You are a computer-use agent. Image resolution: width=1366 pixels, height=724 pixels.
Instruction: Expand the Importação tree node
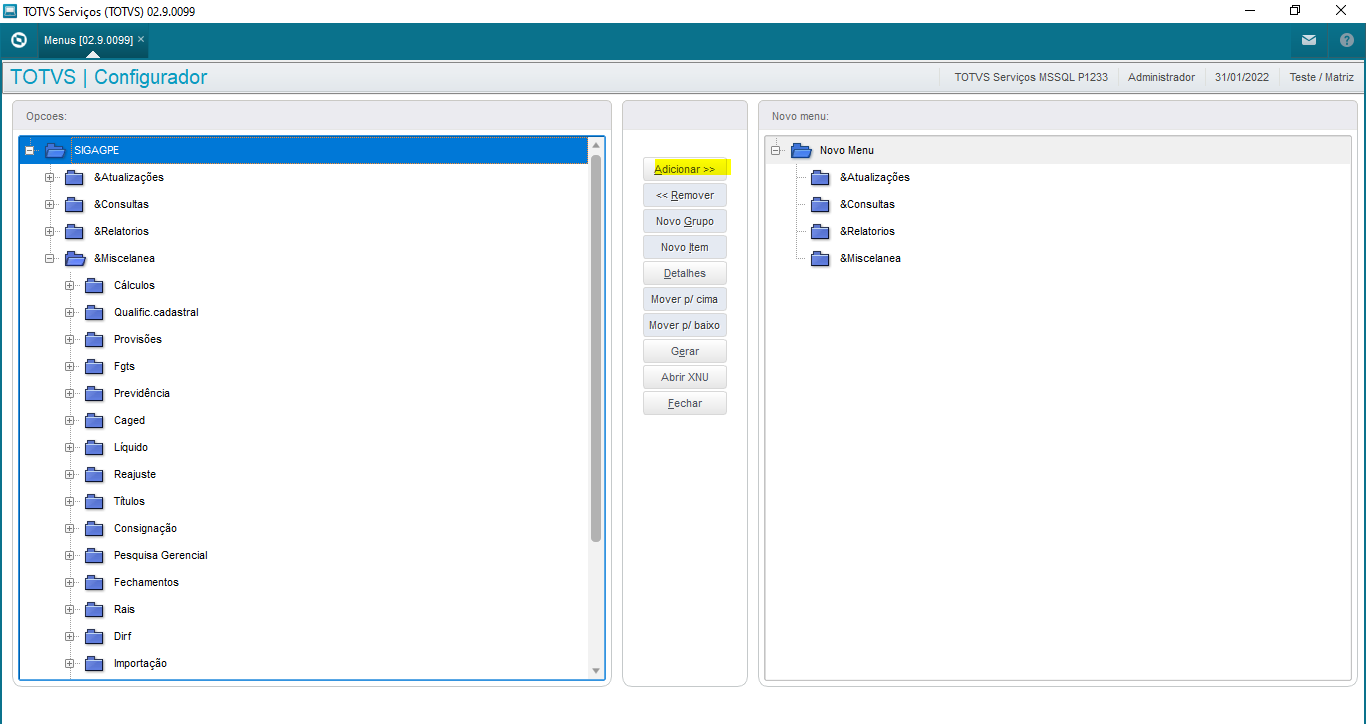[x=70, y=663]
